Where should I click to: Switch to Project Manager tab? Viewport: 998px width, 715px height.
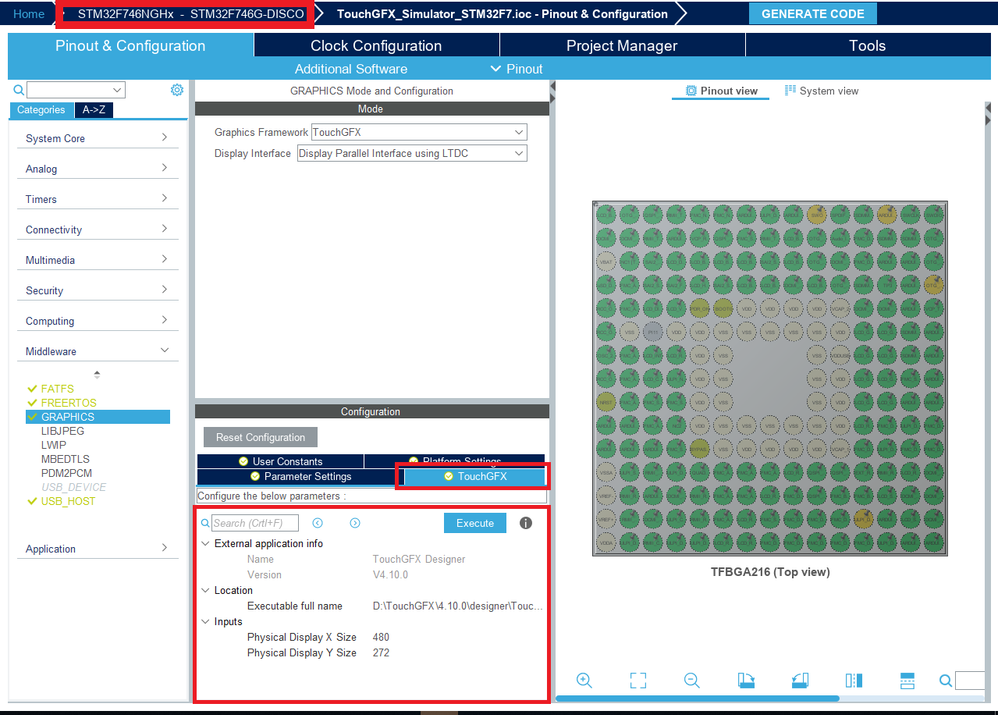pyautogui.click(x=622, y=45)
